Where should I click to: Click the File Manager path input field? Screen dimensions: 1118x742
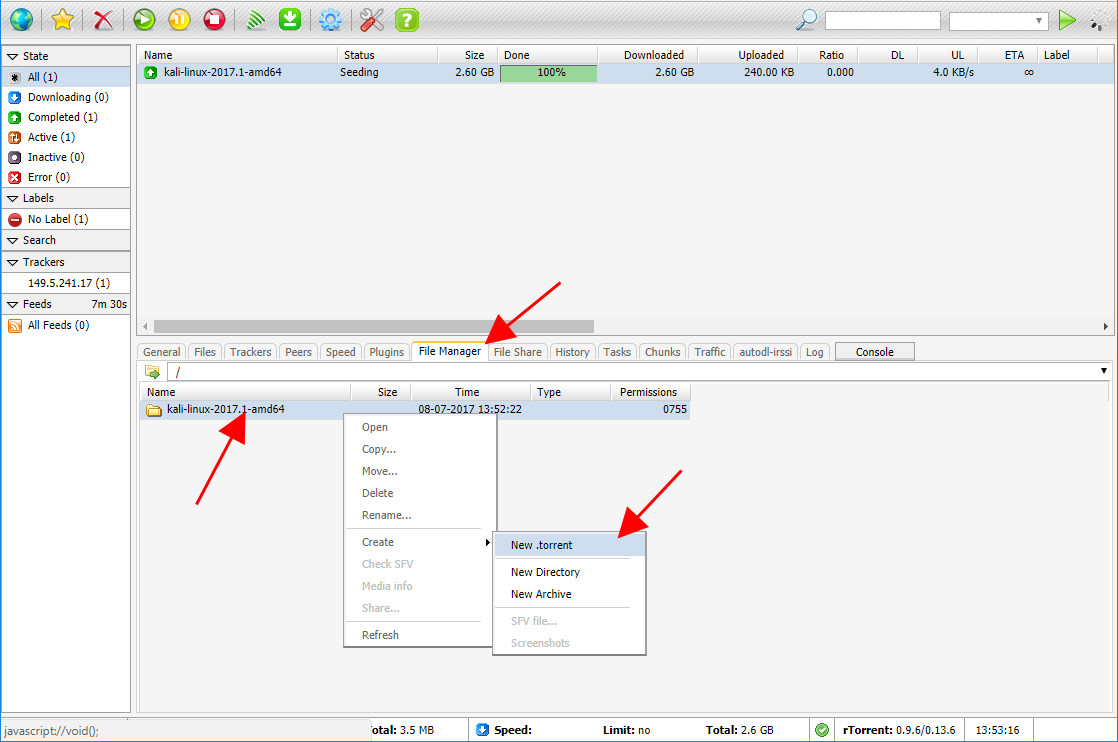tap(634, 371)
